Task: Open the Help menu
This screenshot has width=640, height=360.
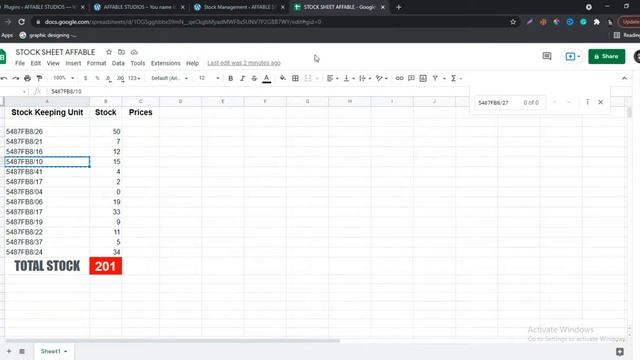Action: [x=192, y=63]
